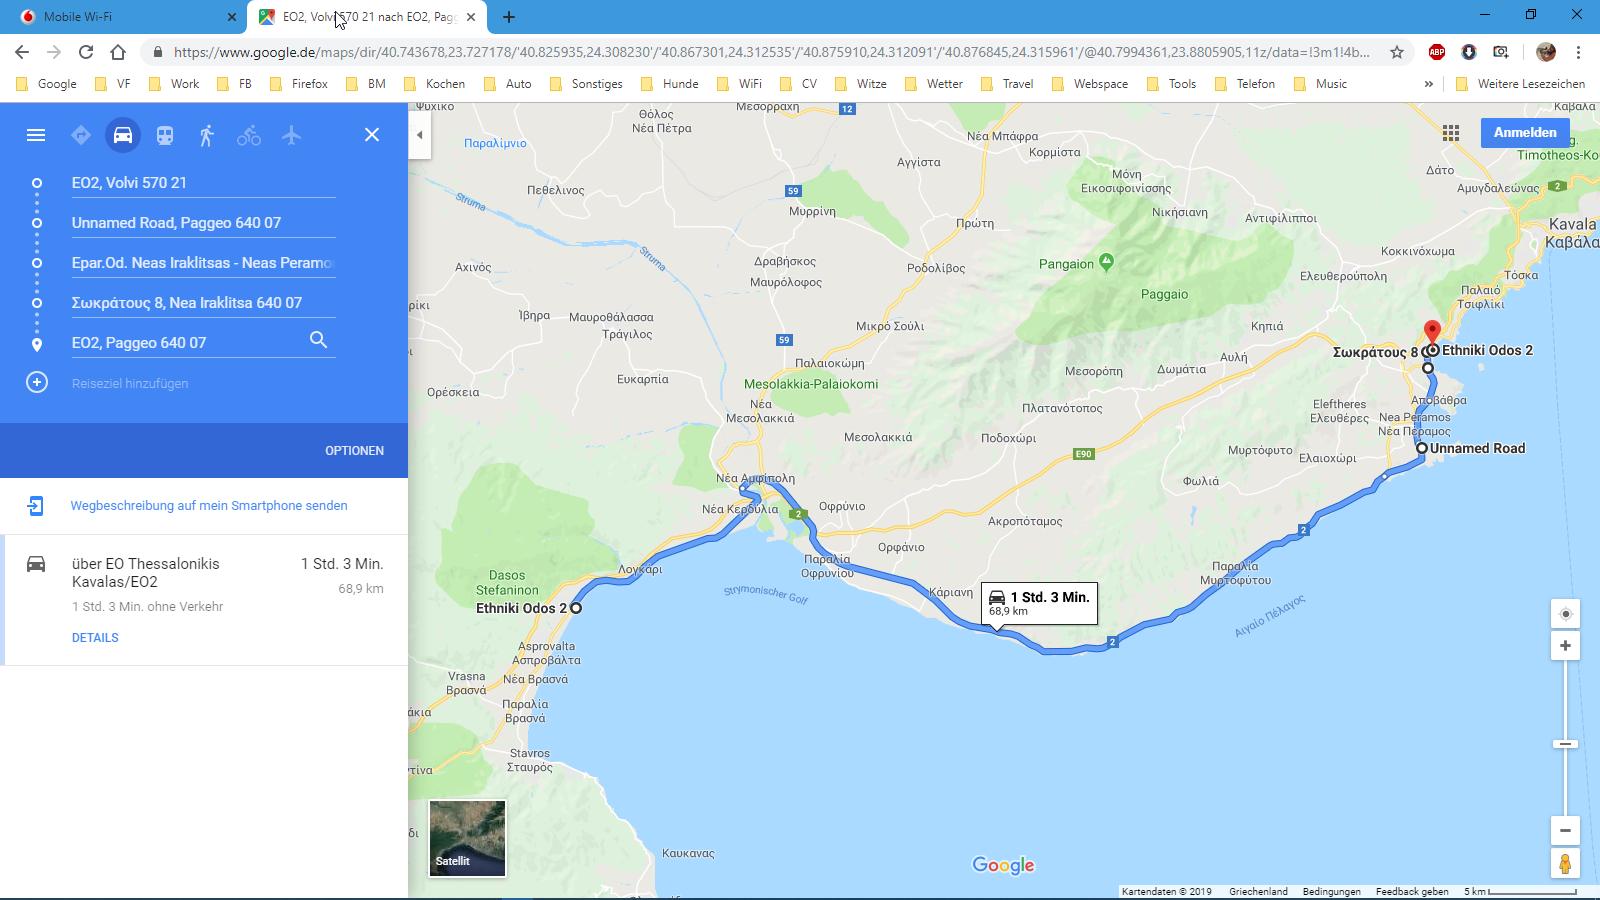Open a new browser tab
This screenshot has height=900, width=1600.
[x=509, y=17]
